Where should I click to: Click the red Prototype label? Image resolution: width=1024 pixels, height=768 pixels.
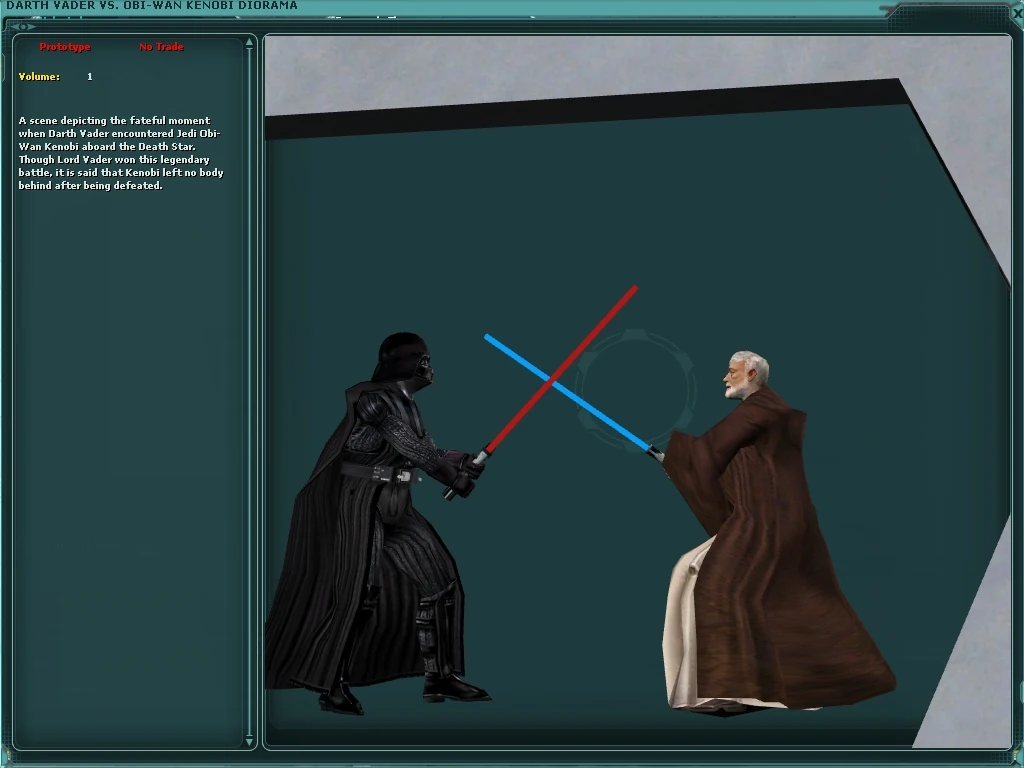pyautogui.click(x=65, y=47)
